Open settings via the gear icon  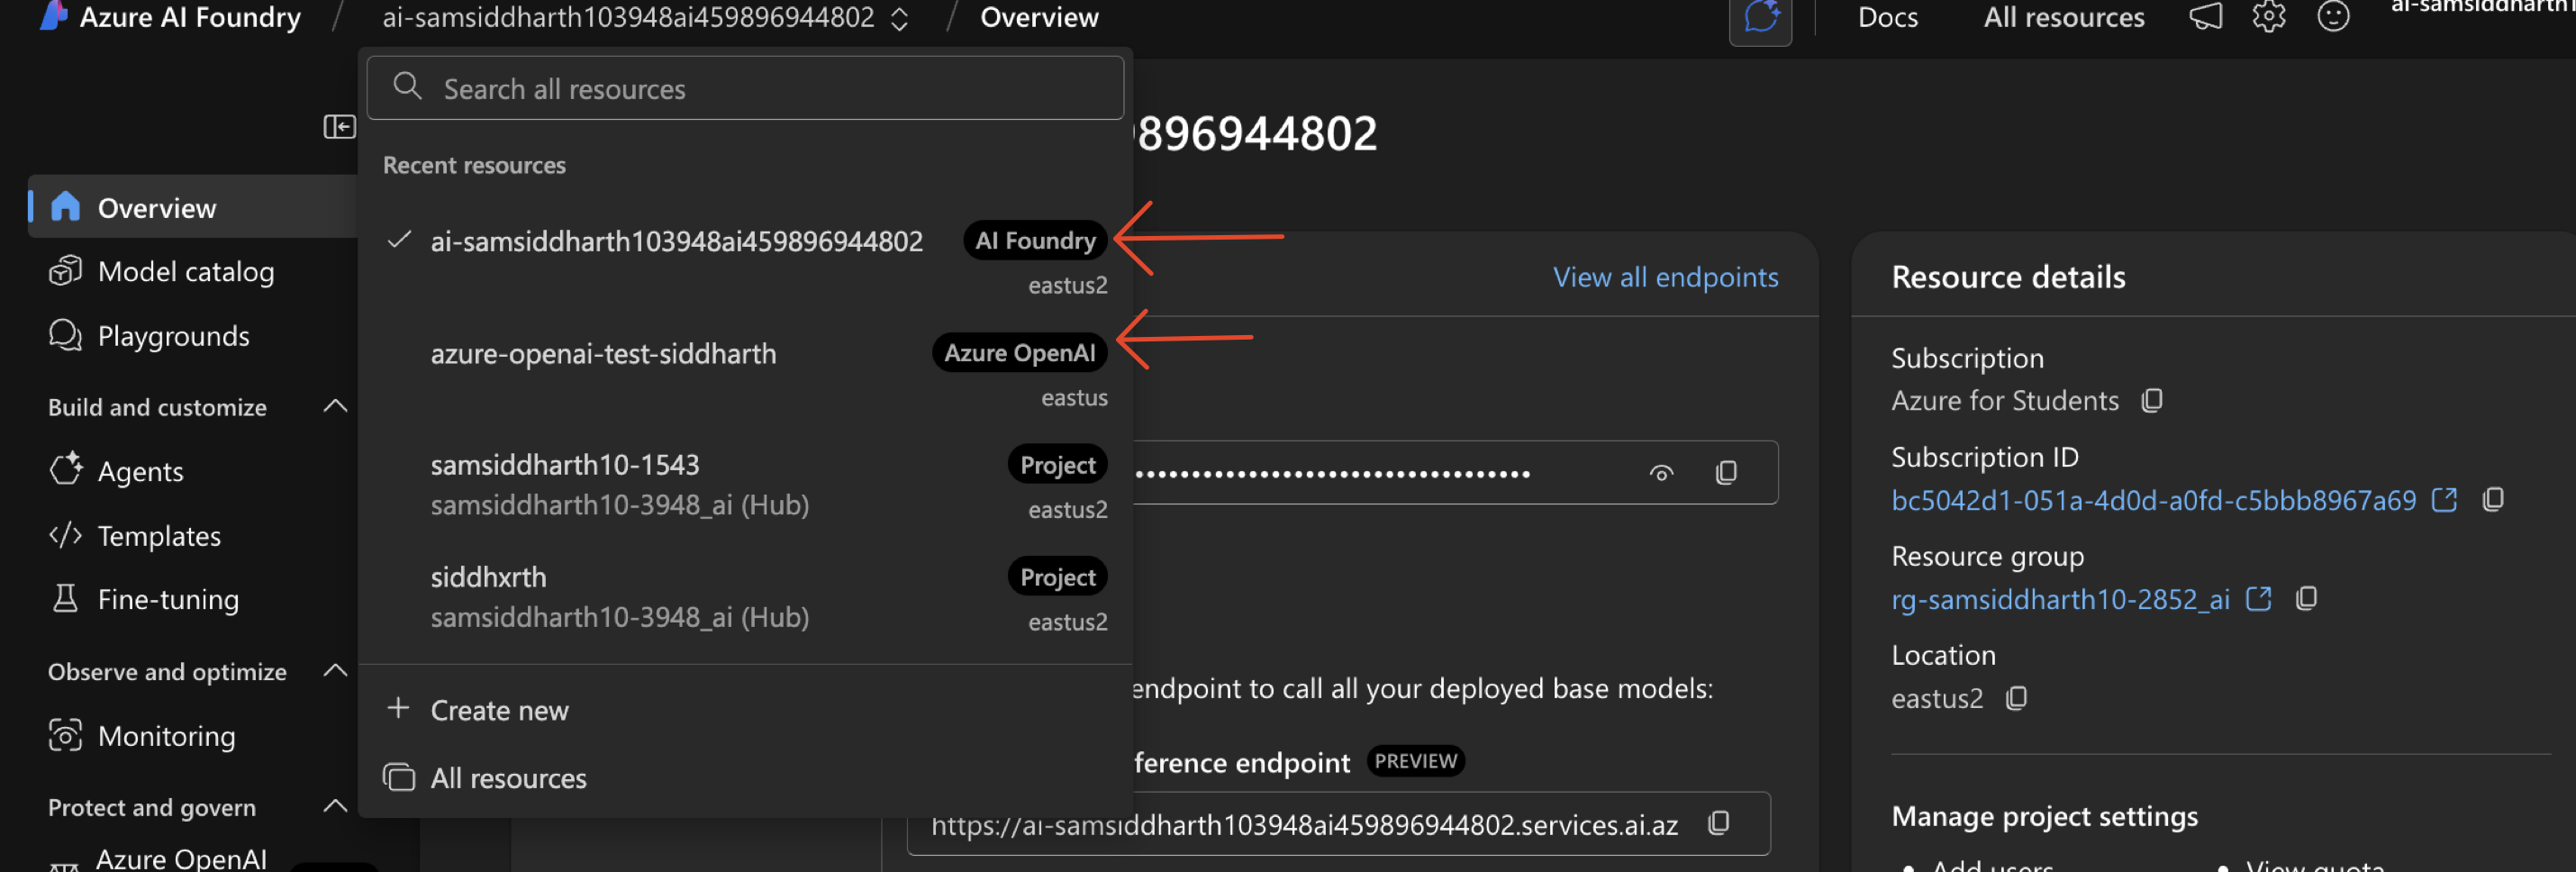pyautogui.click(x=2269, y=17)
